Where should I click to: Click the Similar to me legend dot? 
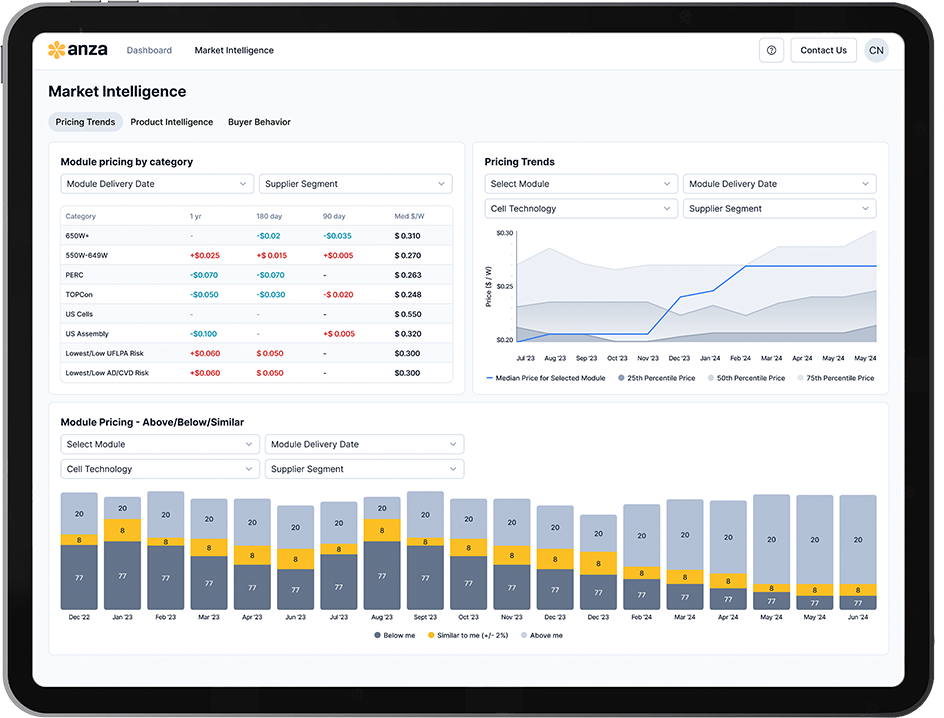[431, 635]
